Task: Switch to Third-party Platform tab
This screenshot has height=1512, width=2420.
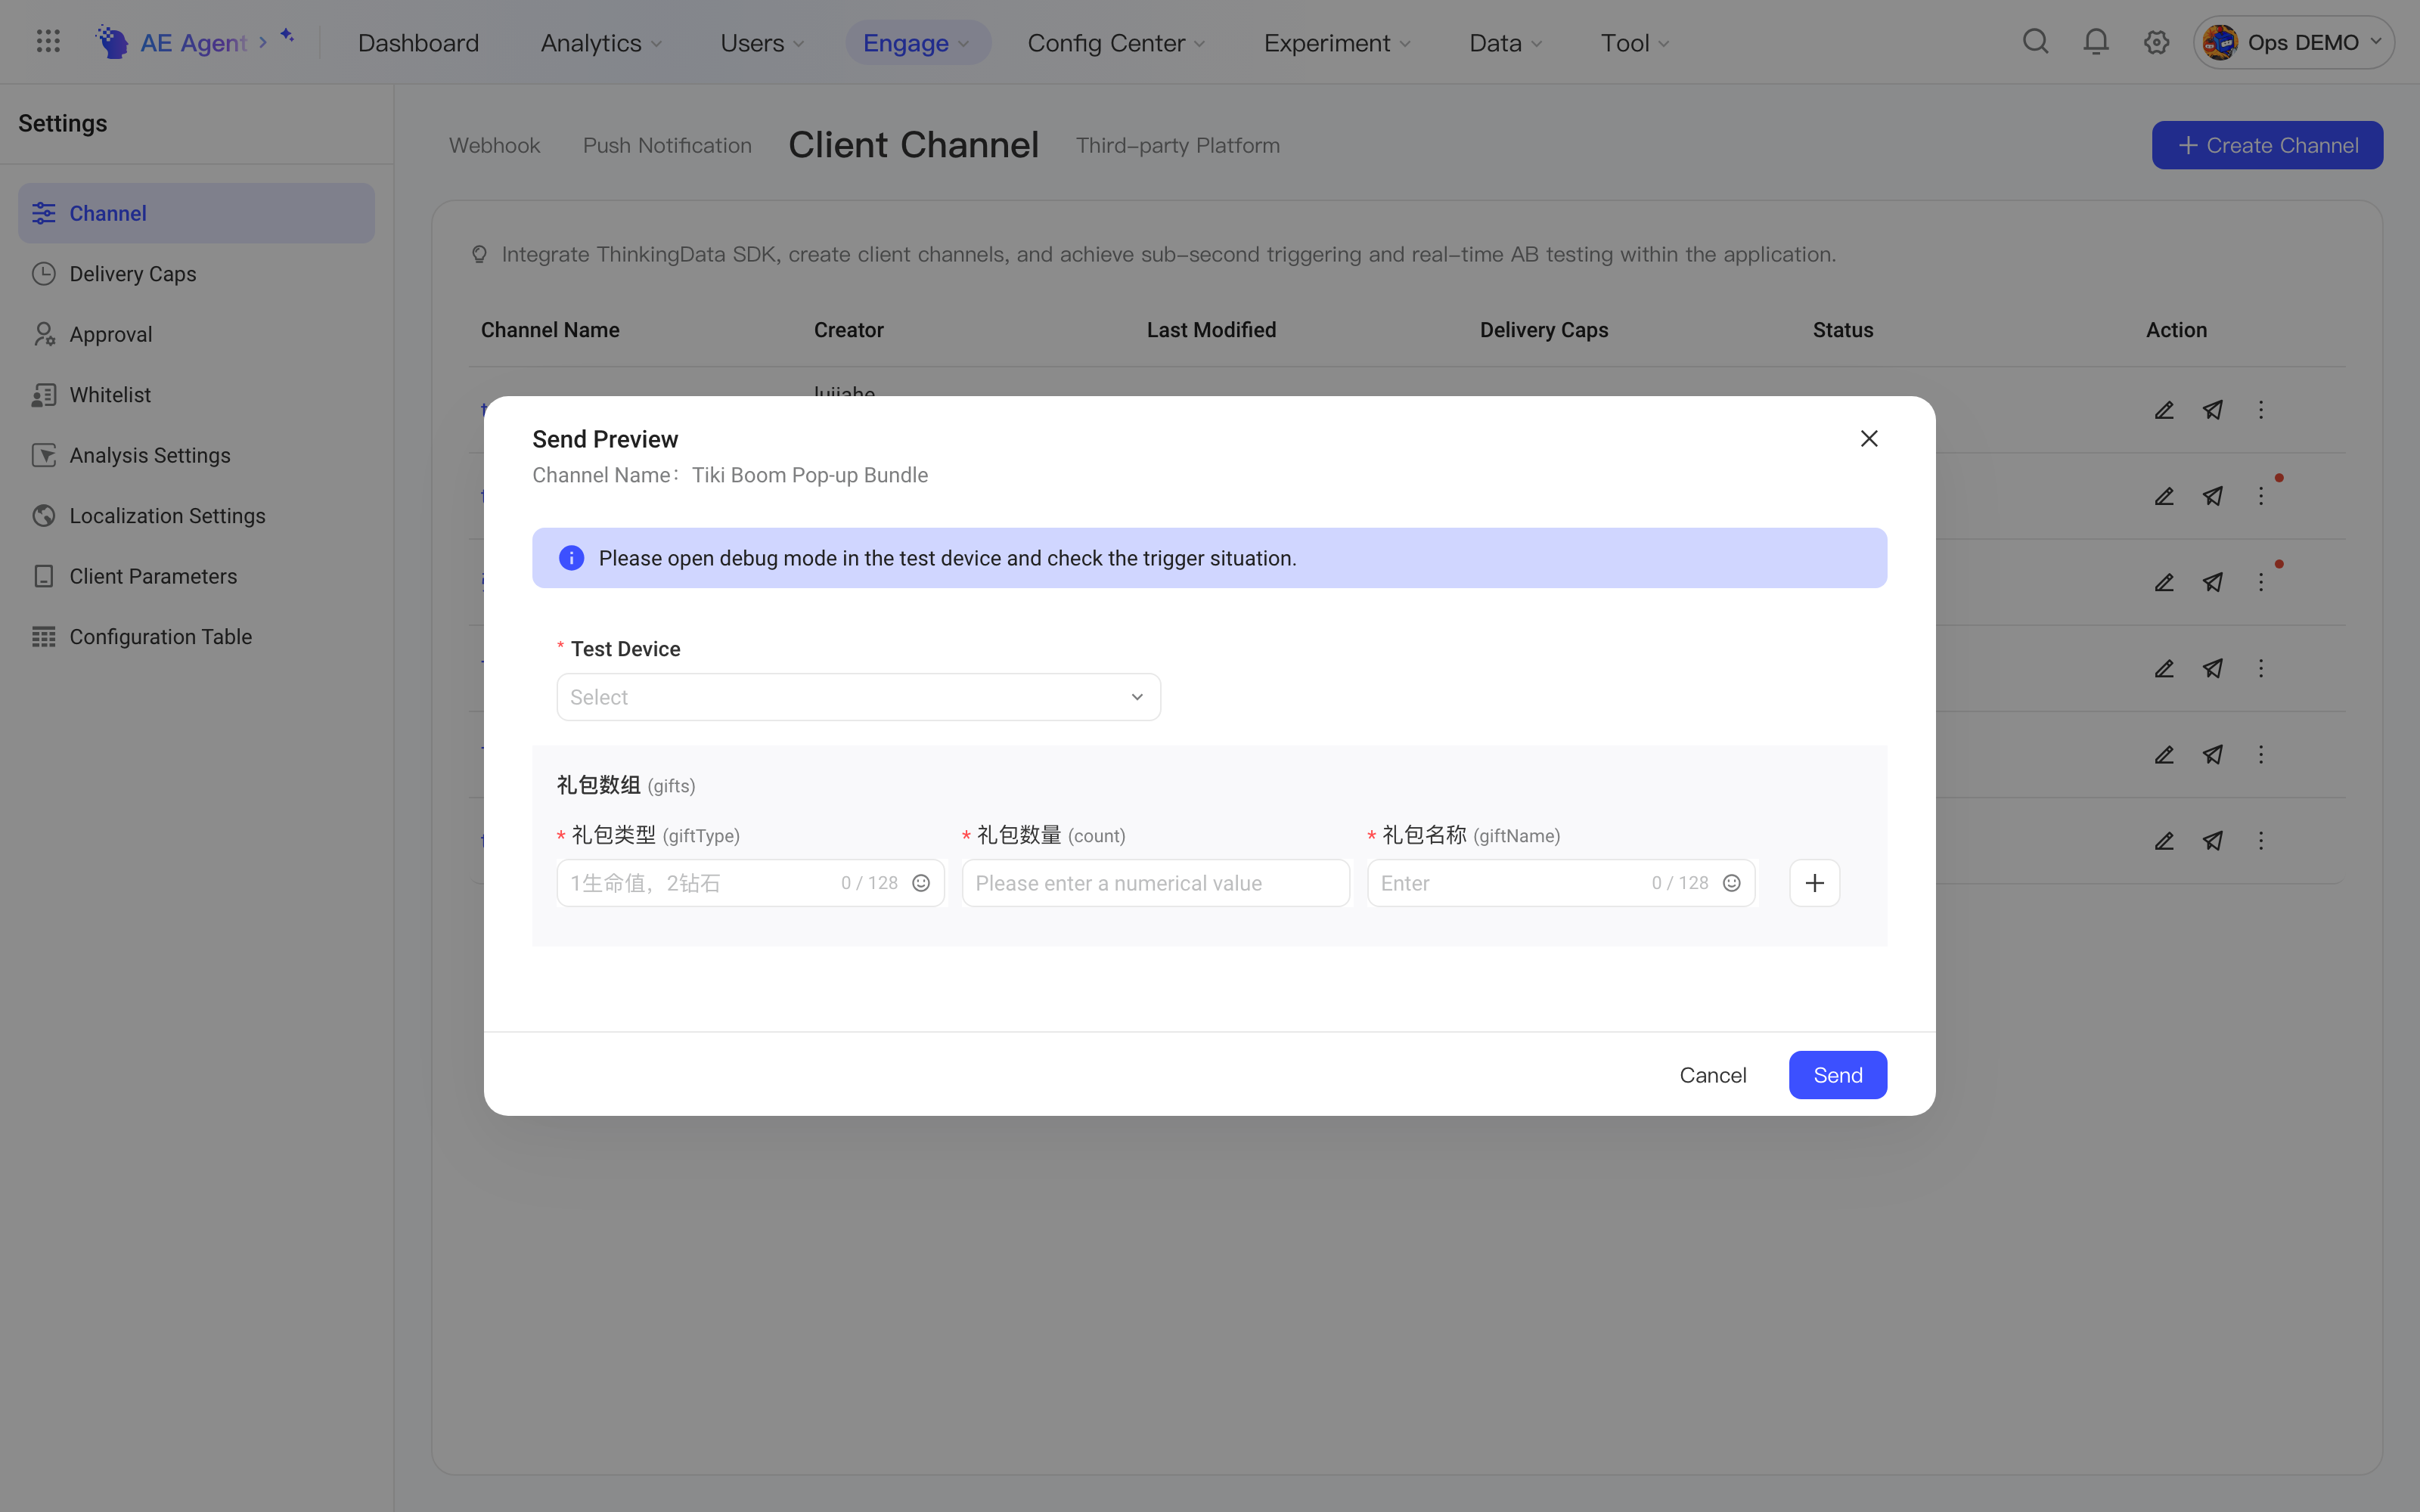Action: tap(1177, 145)
